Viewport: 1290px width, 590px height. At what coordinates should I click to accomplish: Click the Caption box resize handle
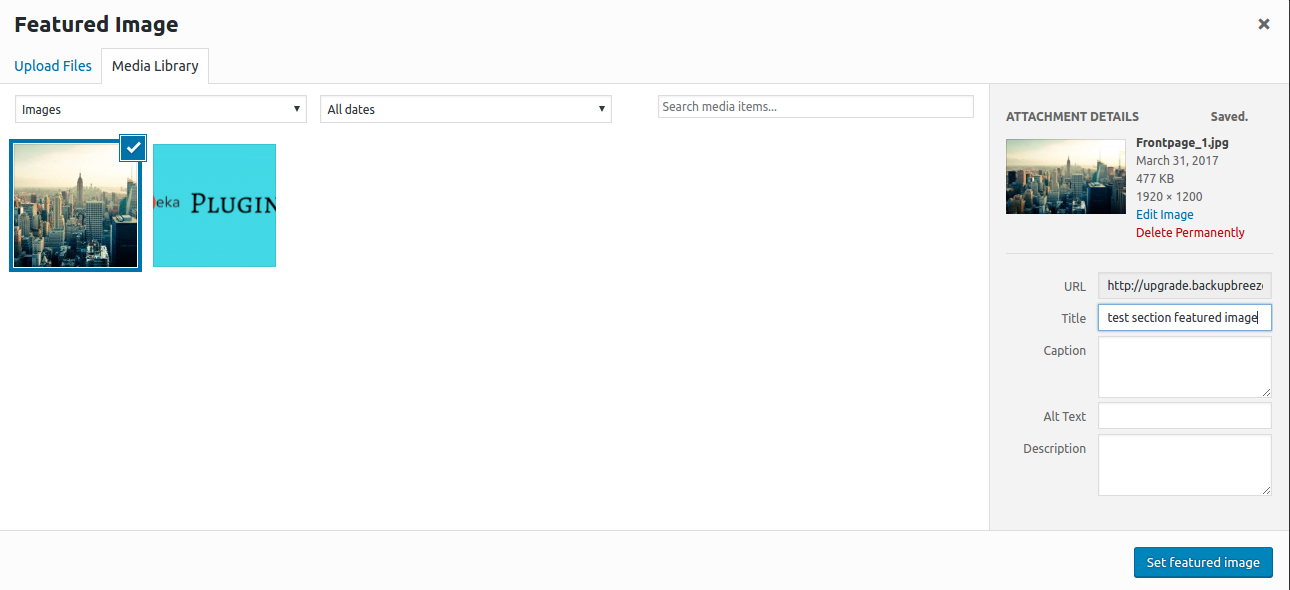[1266, 392]
